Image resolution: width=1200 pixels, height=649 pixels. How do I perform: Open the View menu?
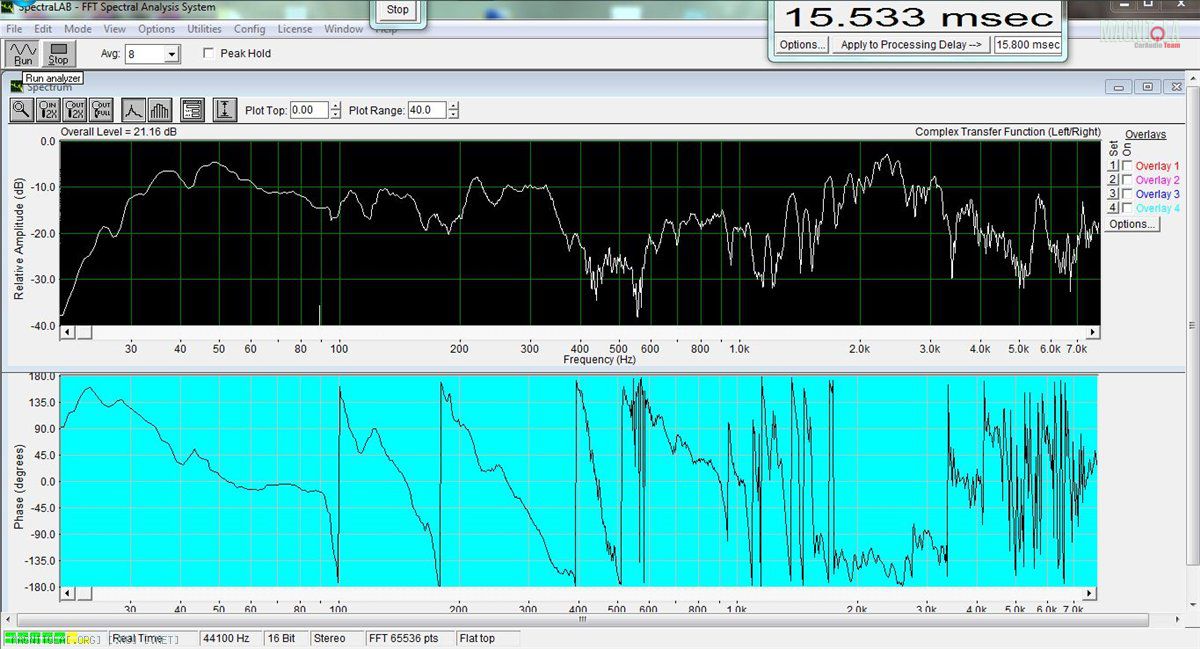[114, 29]
